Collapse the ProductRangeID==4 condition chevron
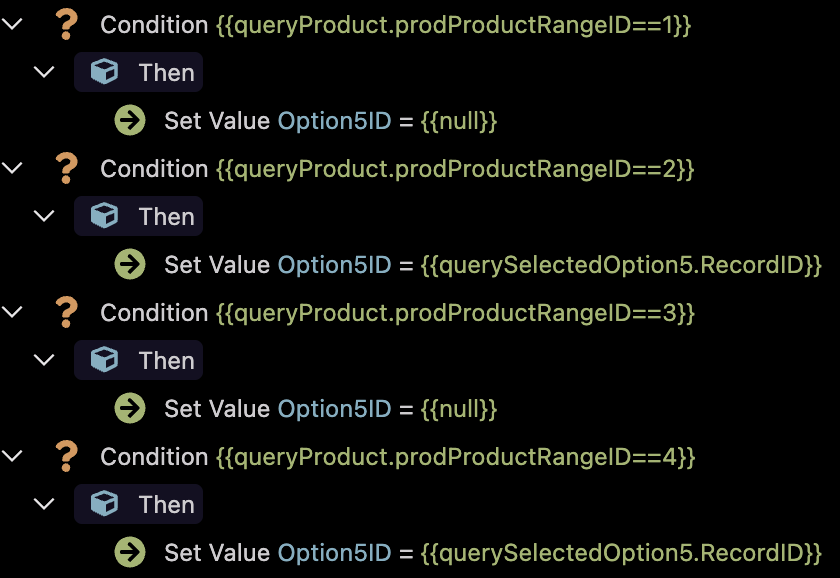840x578 pixels. pos(12,456)
